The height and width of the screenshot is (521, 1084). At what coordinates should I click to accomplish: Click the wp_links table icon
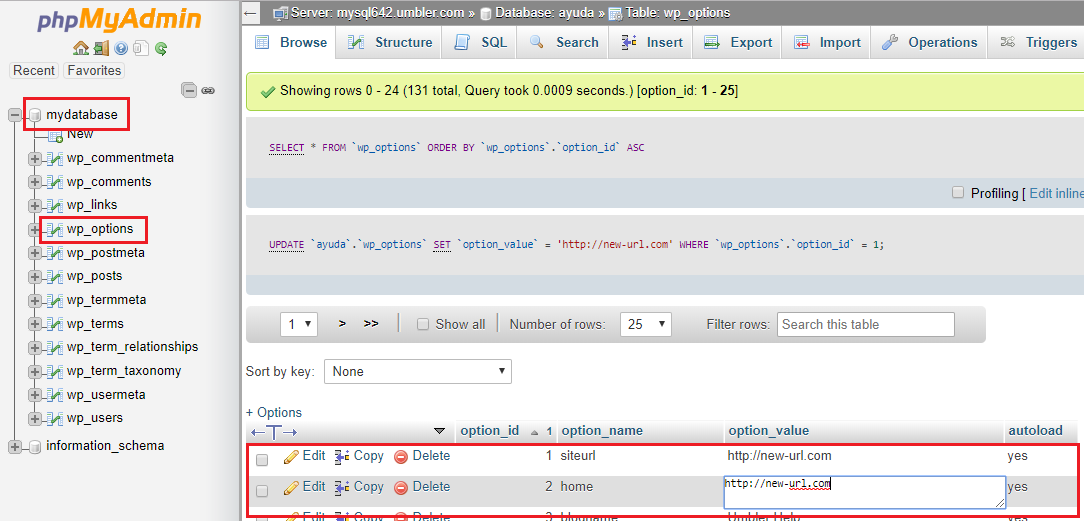(x=55, y=205)
